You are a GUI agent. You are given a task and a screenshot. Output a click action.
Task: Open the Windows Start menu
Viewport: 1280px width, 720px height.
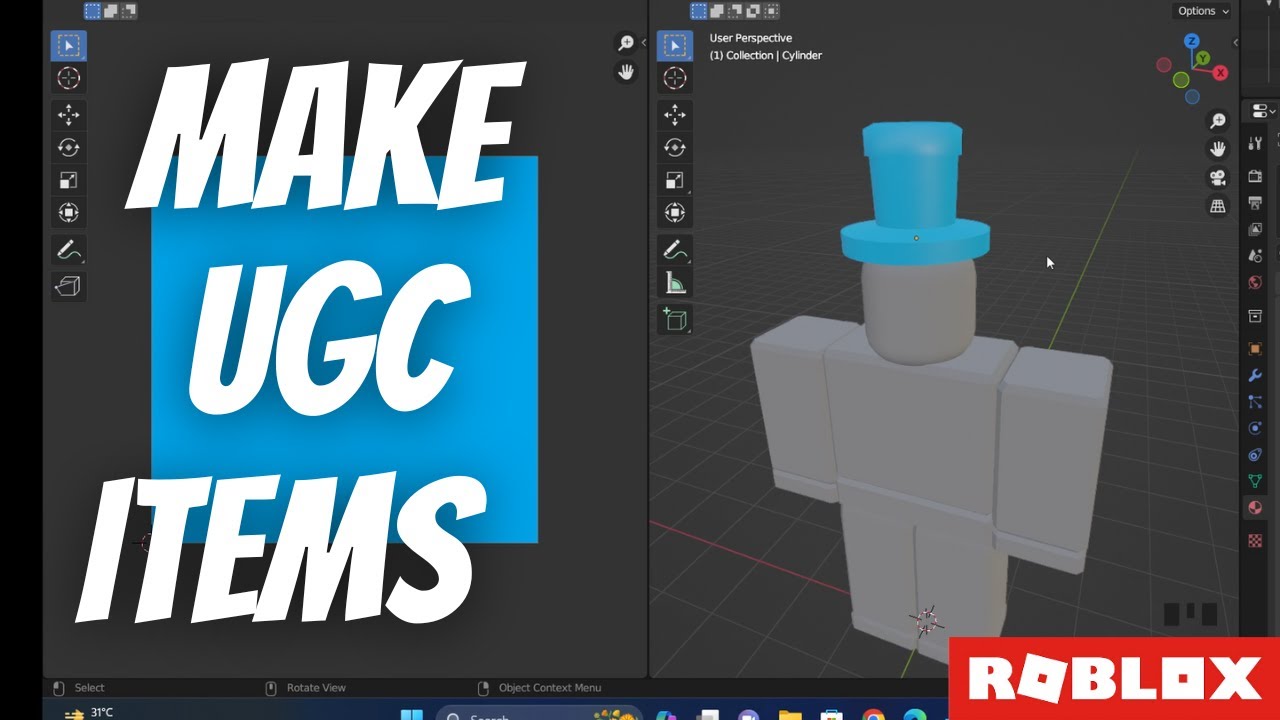click(411, 715)
